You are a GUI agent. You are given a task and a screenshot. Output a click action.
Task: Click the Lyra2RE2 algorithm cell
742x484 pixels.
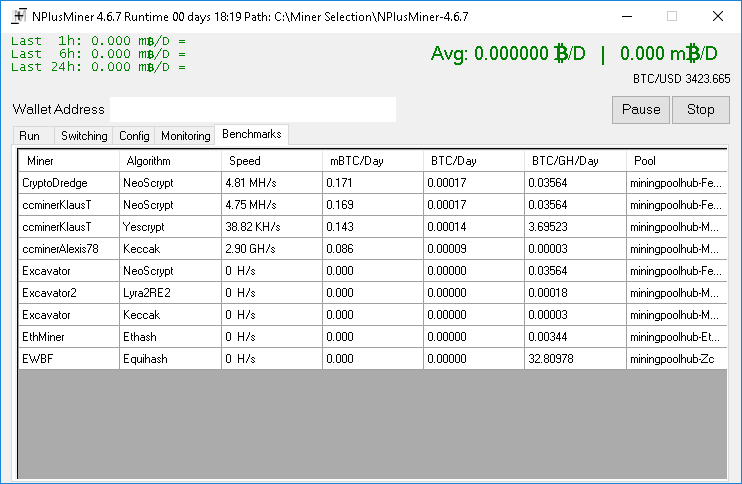coord(170,293)
